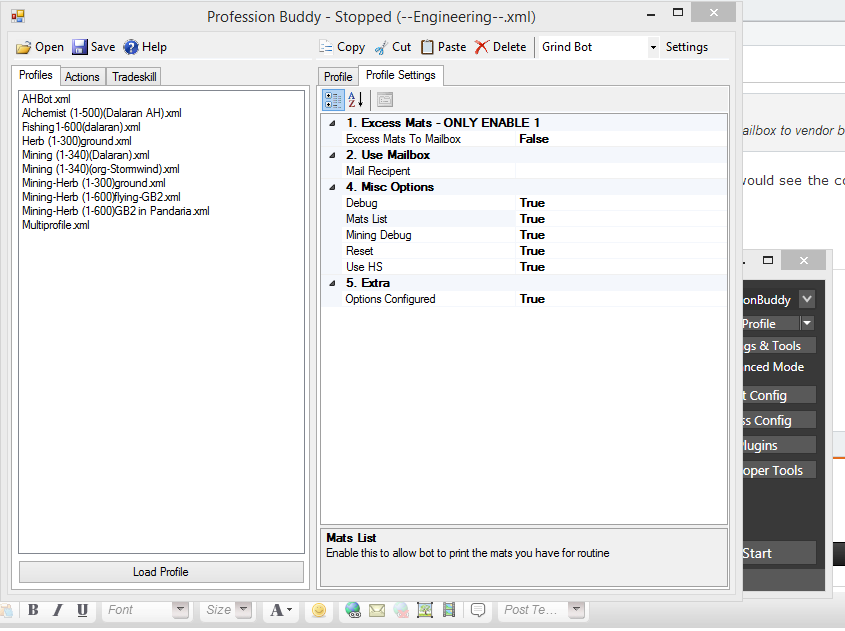Collapse the 5. Extra category
Viewport: 845px width, 631px height.
(x=333, y=283)
